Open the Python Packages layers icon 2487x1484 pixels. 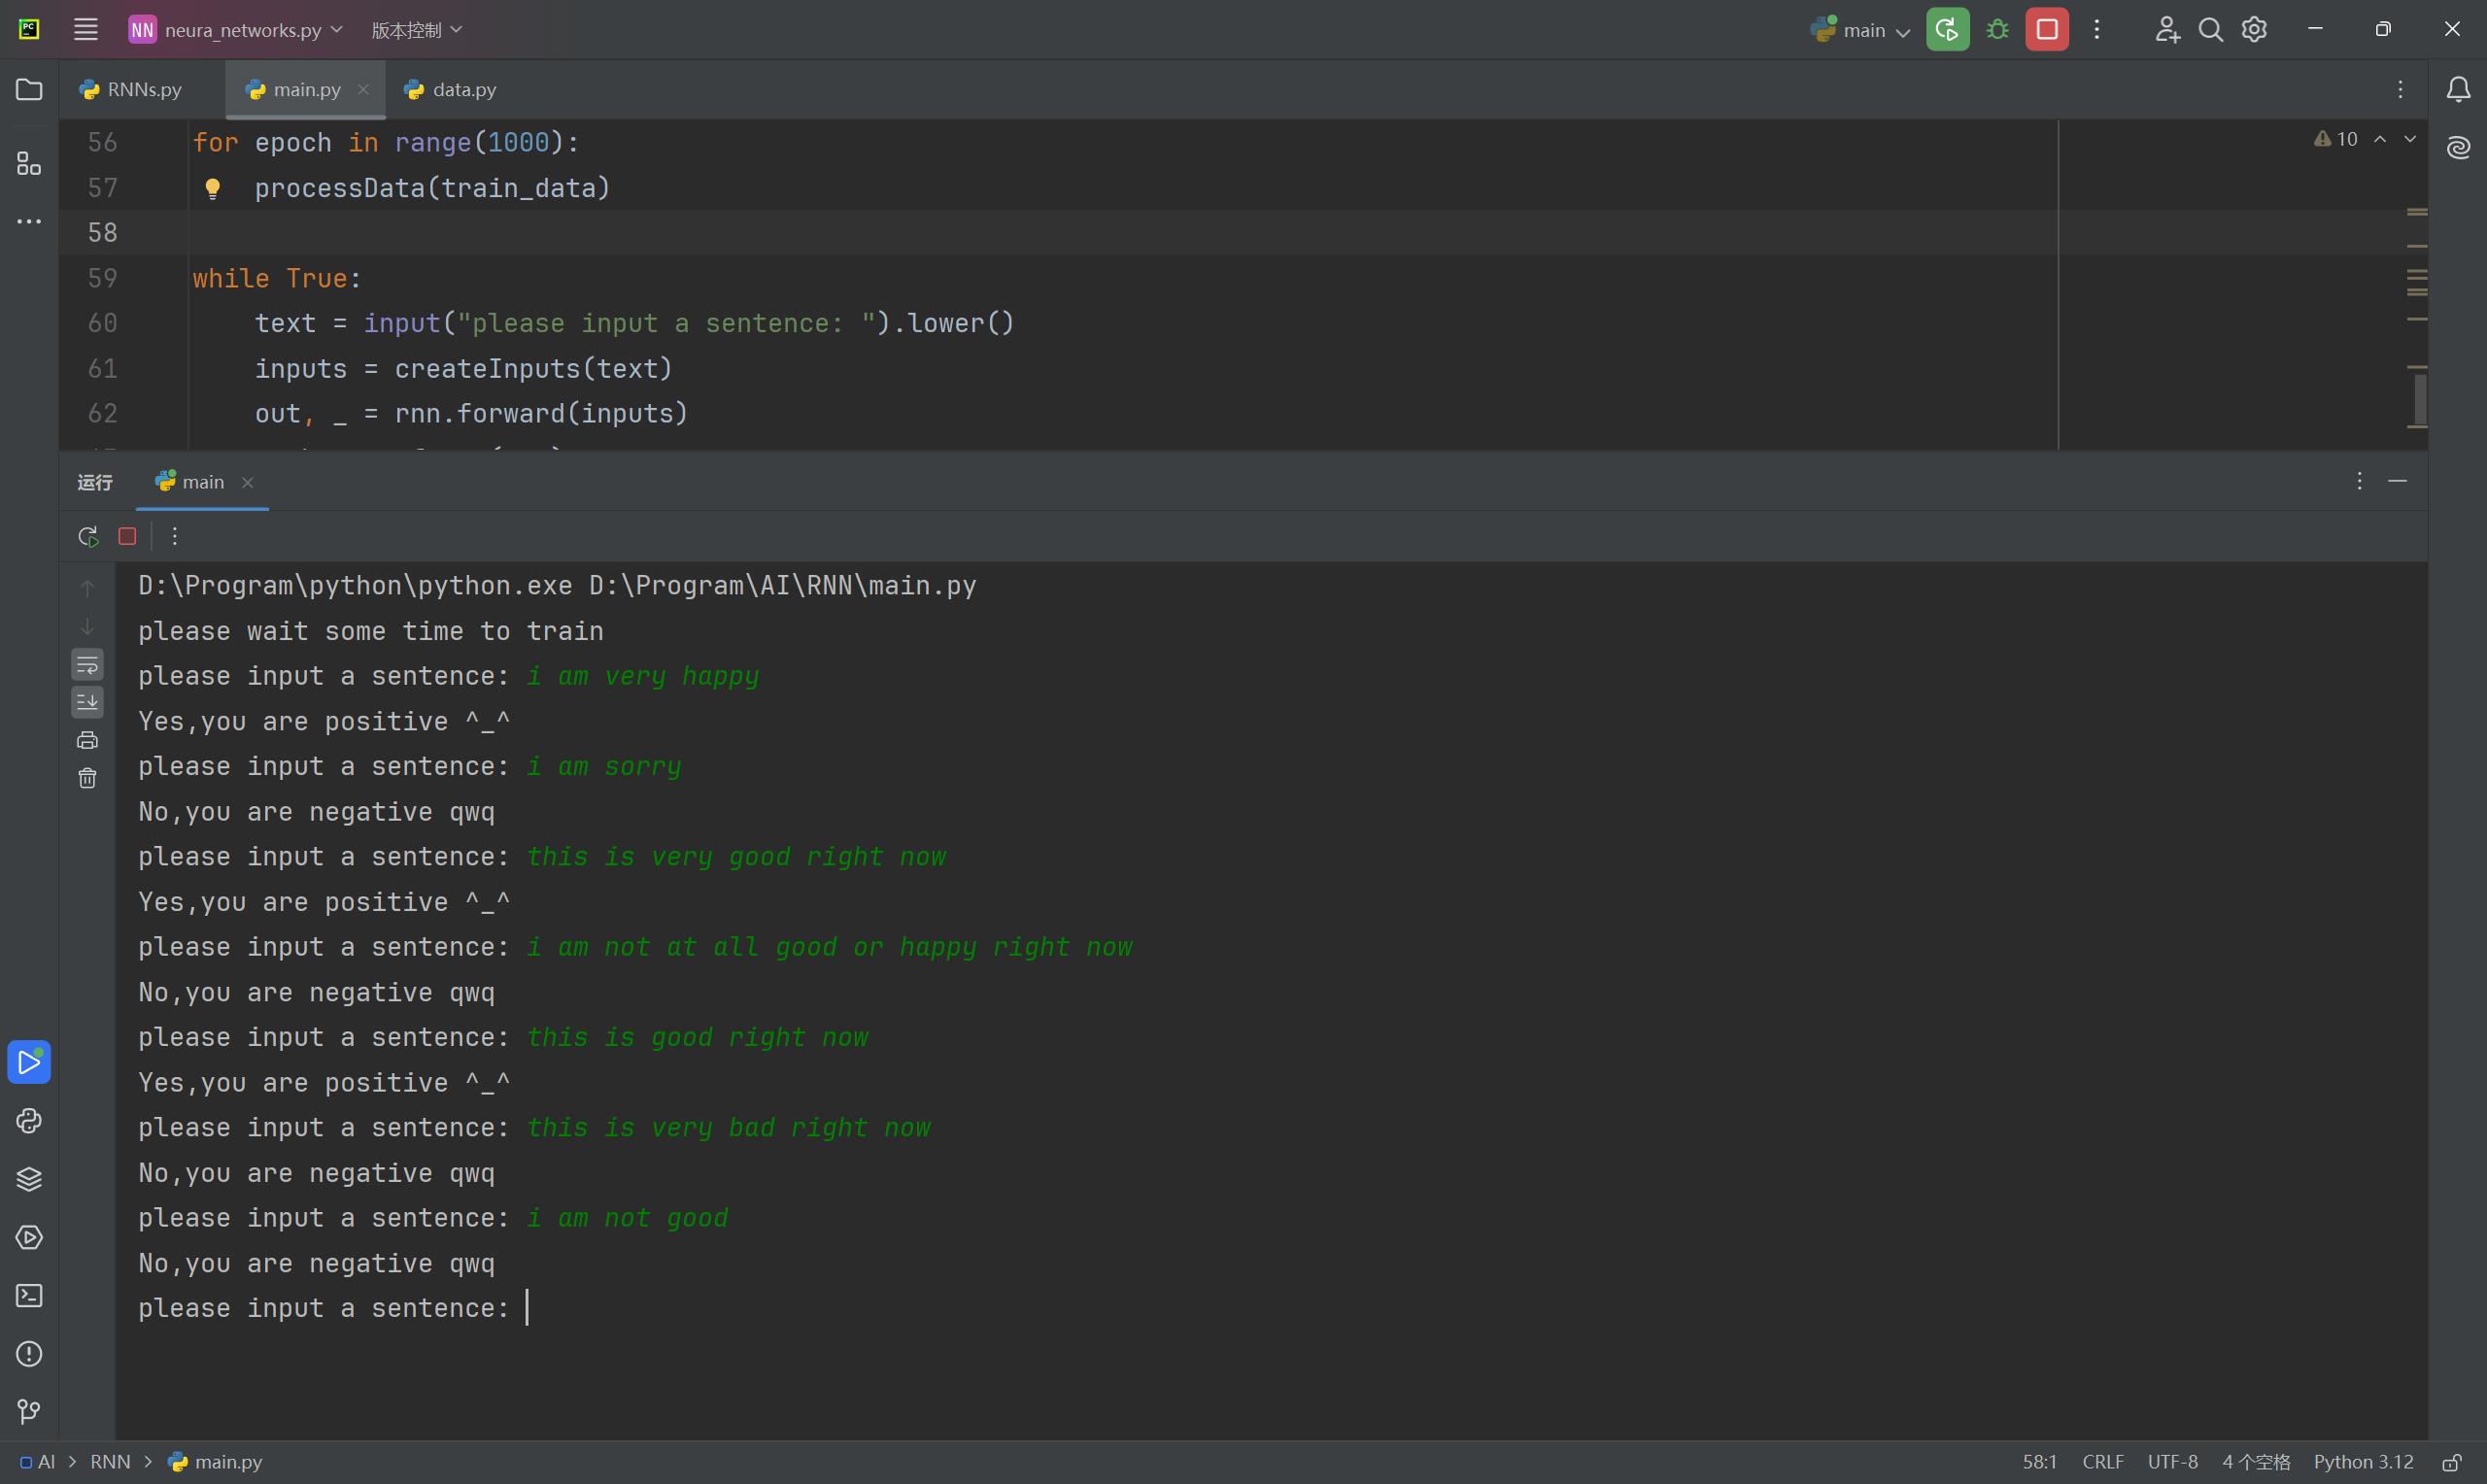[x=29, y=1179]
